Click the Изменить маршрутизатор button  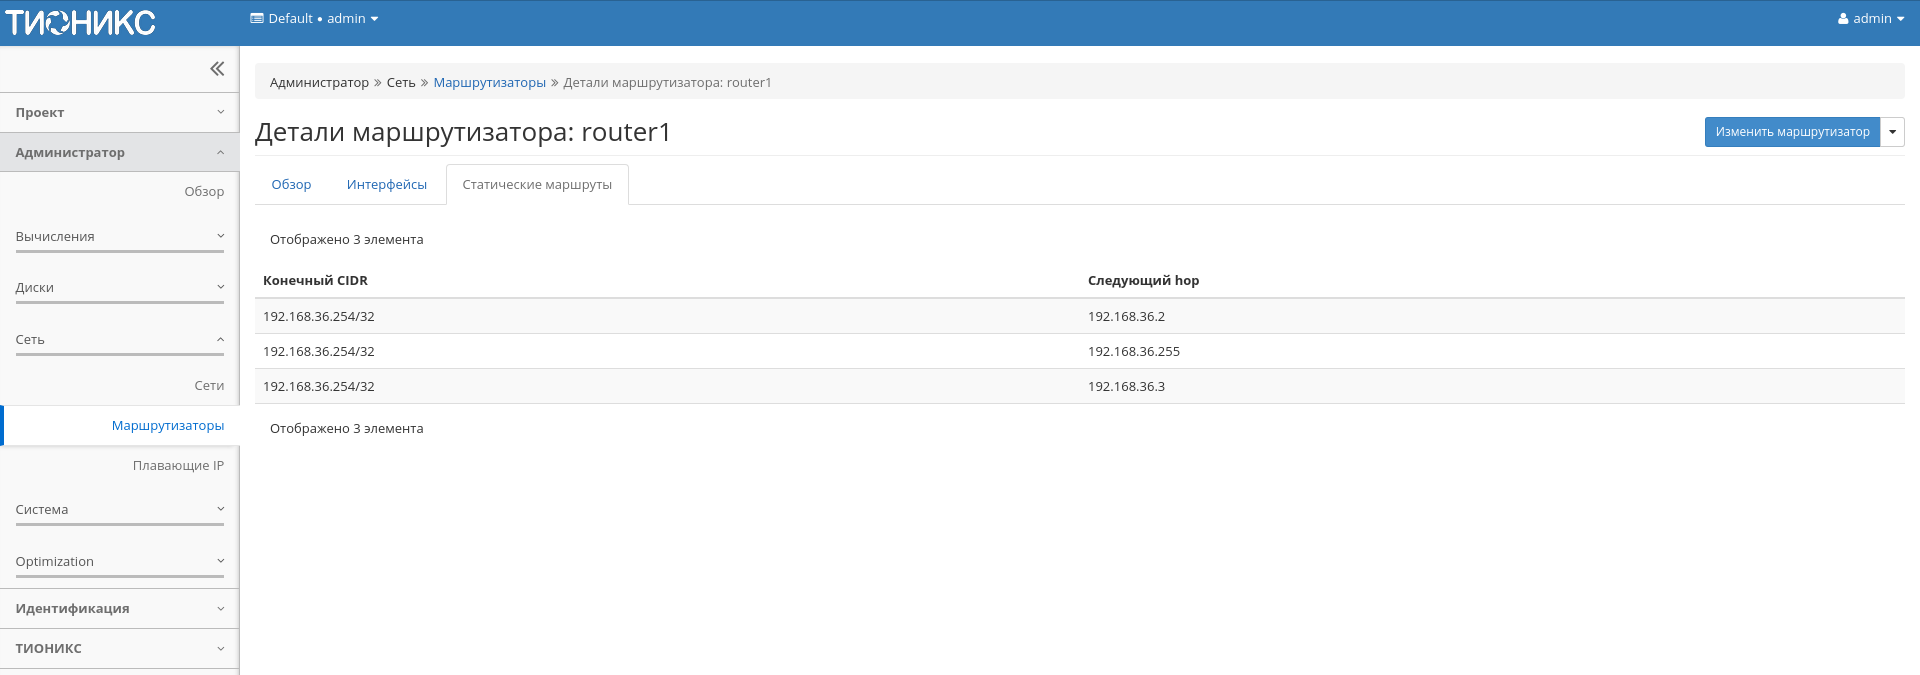pos(1792,132)
